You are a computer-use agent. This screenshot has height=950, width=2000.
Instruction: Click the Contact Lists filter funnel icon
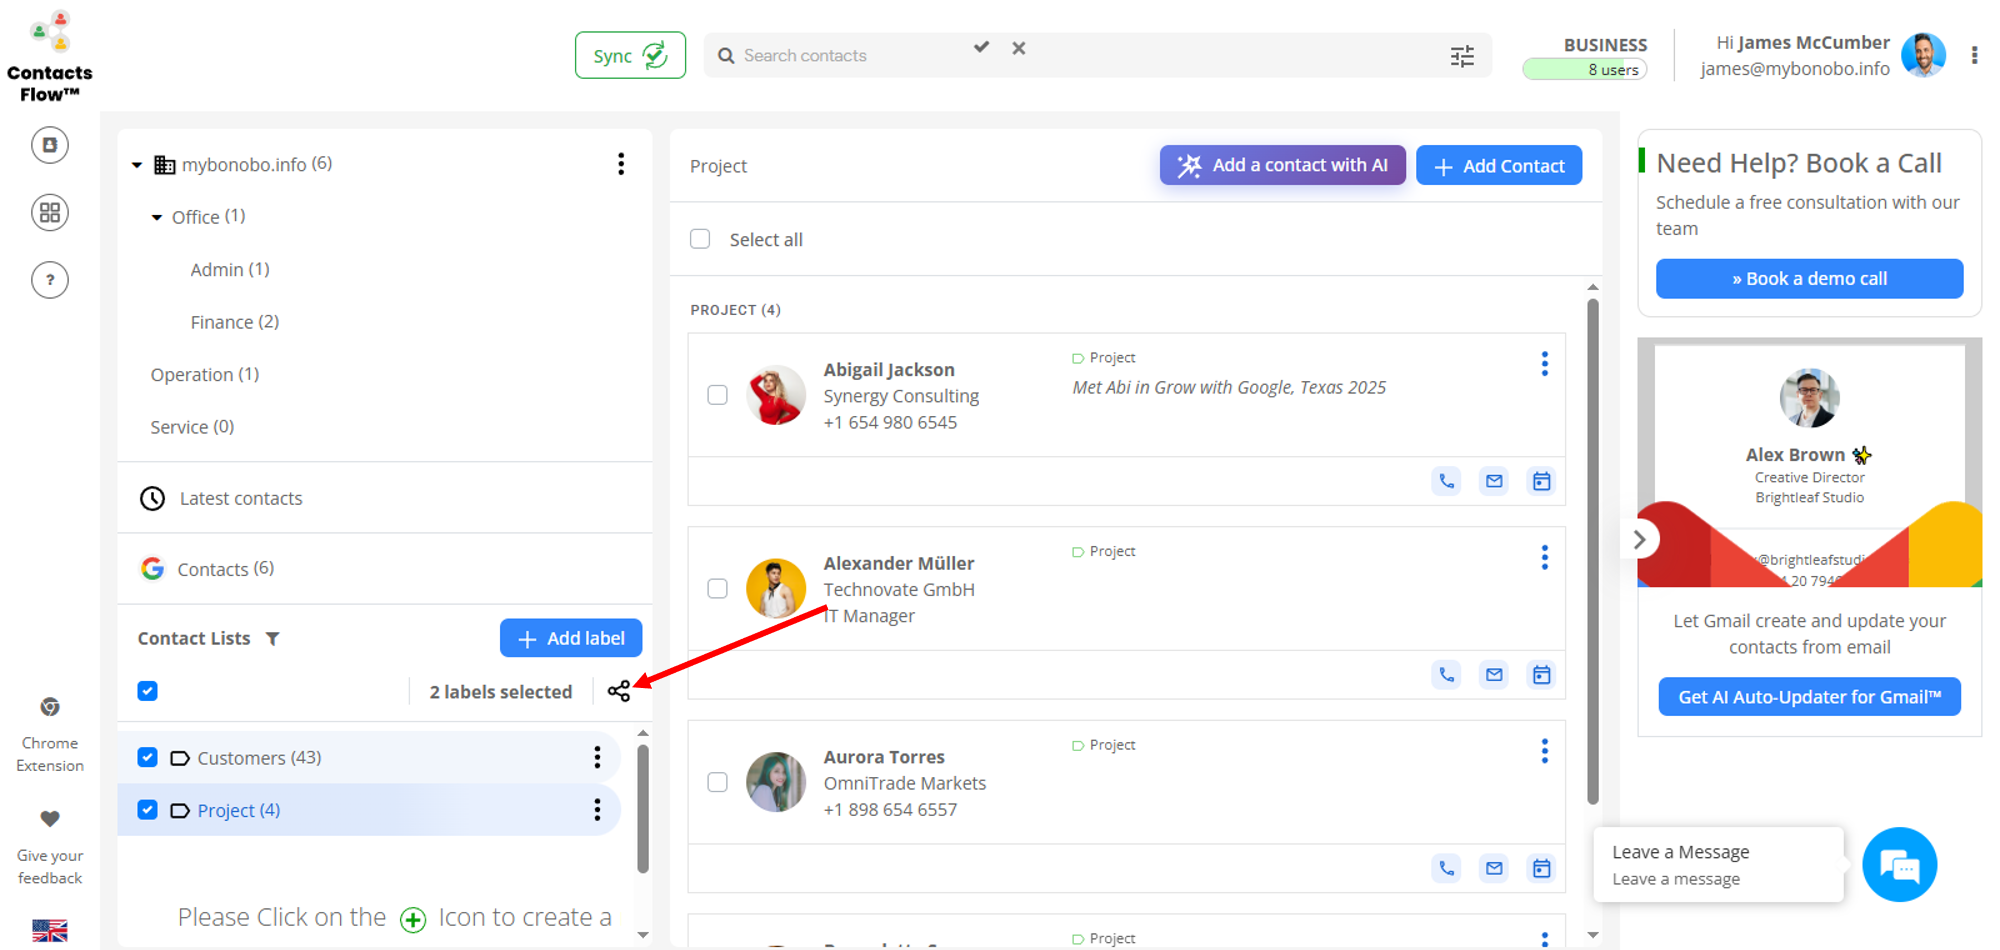tap(273, 638)
